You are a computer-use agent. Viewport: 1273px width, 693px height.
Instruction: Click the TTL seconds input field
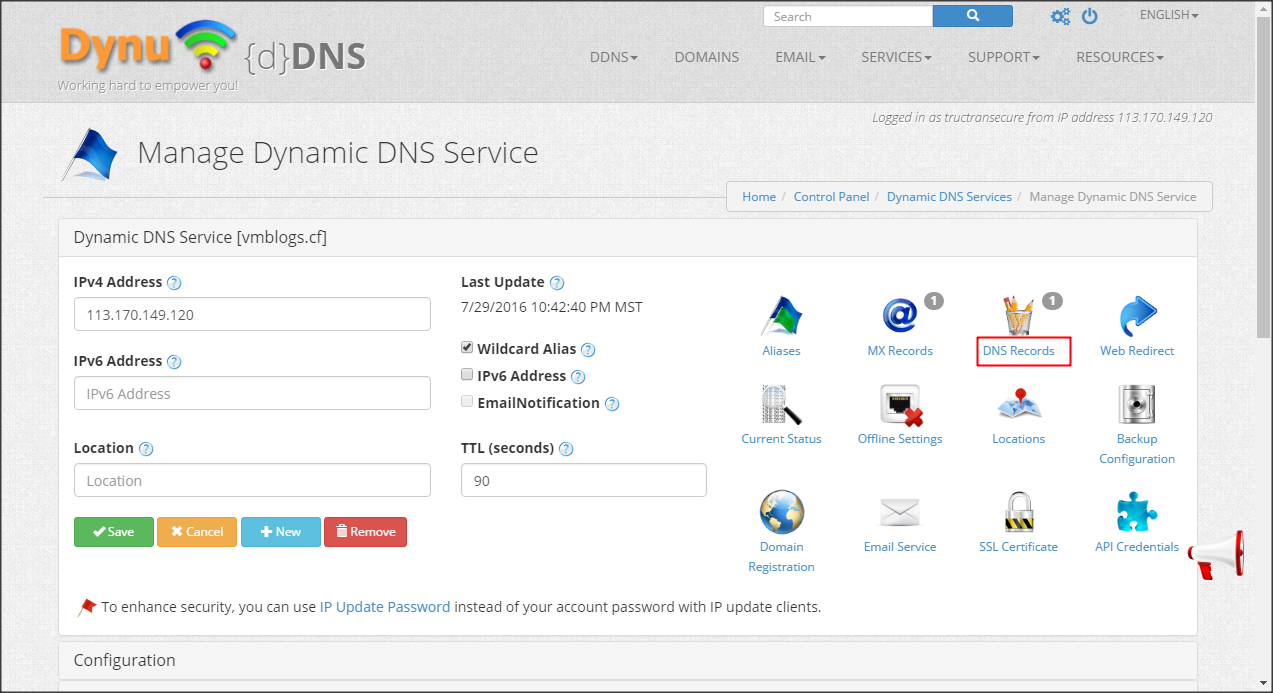(x=583, y=480)
